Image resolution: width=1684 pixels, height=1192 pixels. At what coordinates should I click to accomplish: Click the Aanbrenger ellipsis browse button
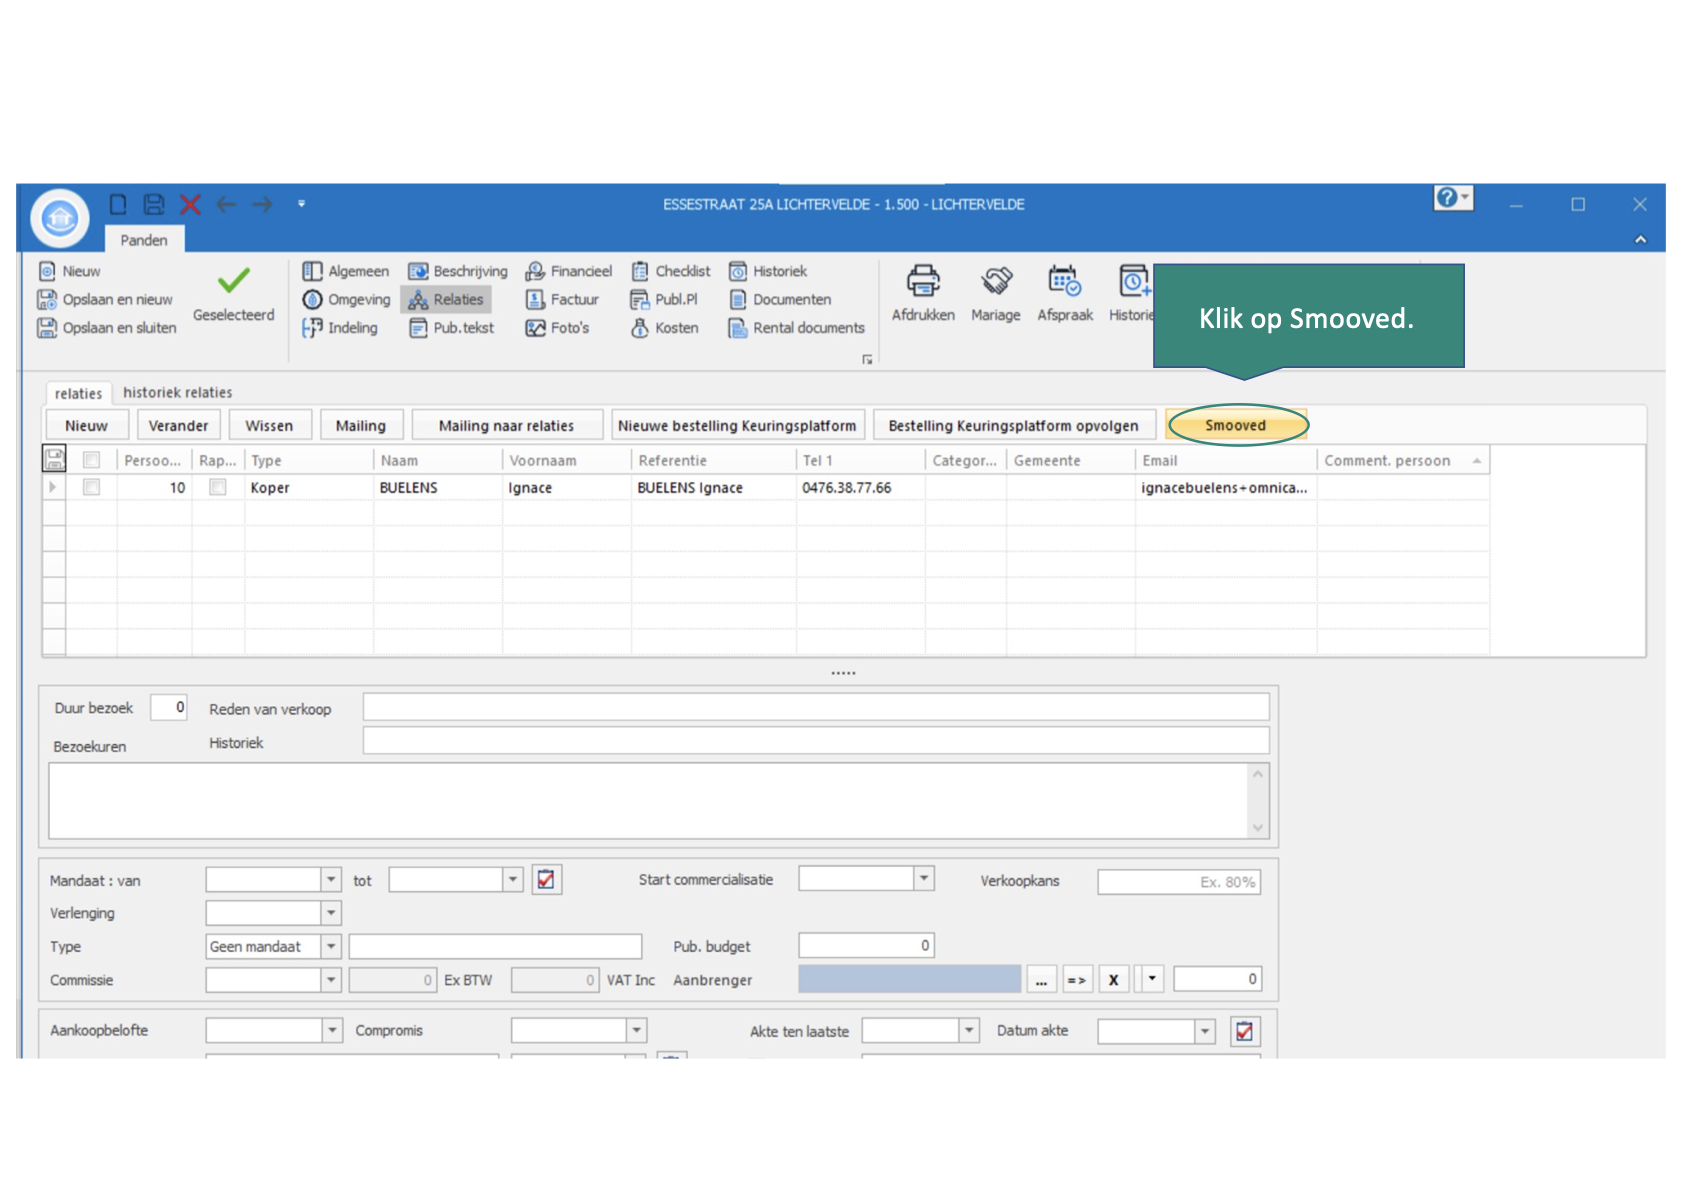pyautogui.click(x=1041, y=979)
